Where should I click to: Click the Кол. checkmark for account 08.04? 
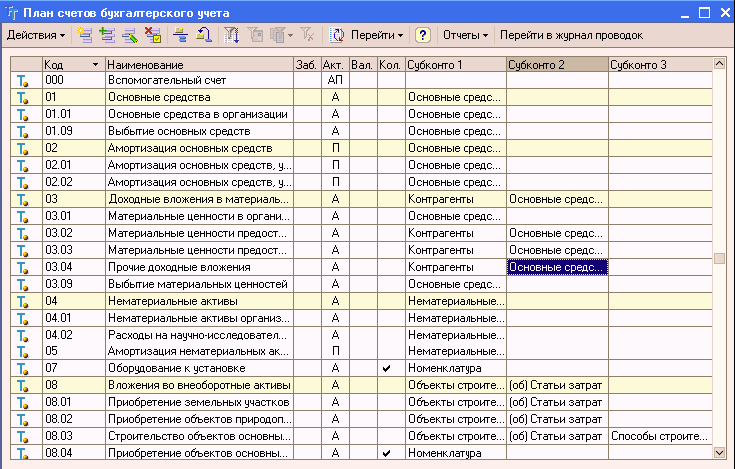(x=386, y=454)
